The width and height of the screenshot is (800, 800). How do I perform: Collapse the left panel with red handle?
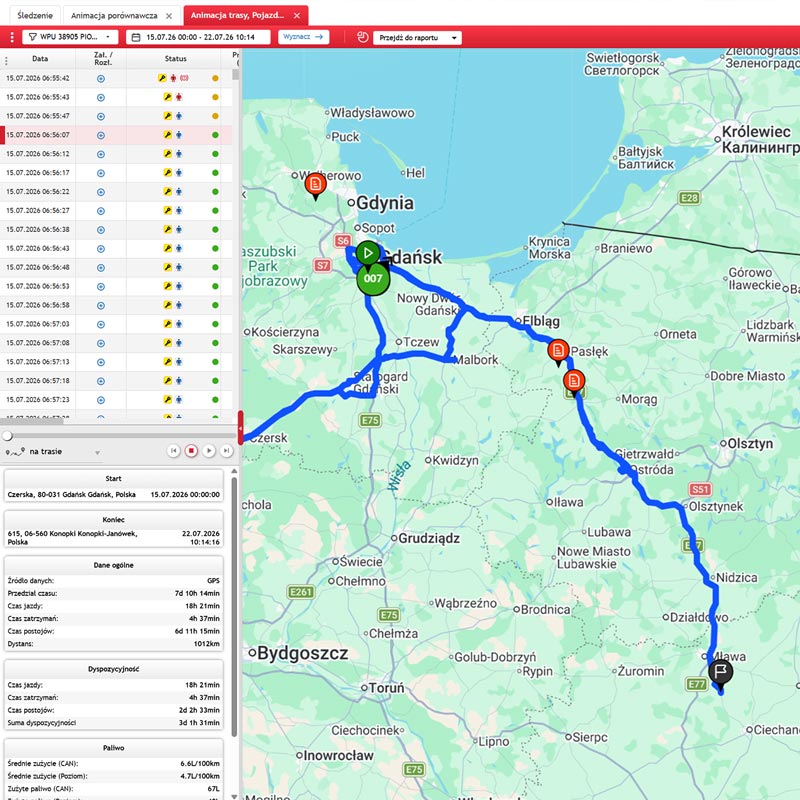(x=240, y=428)
